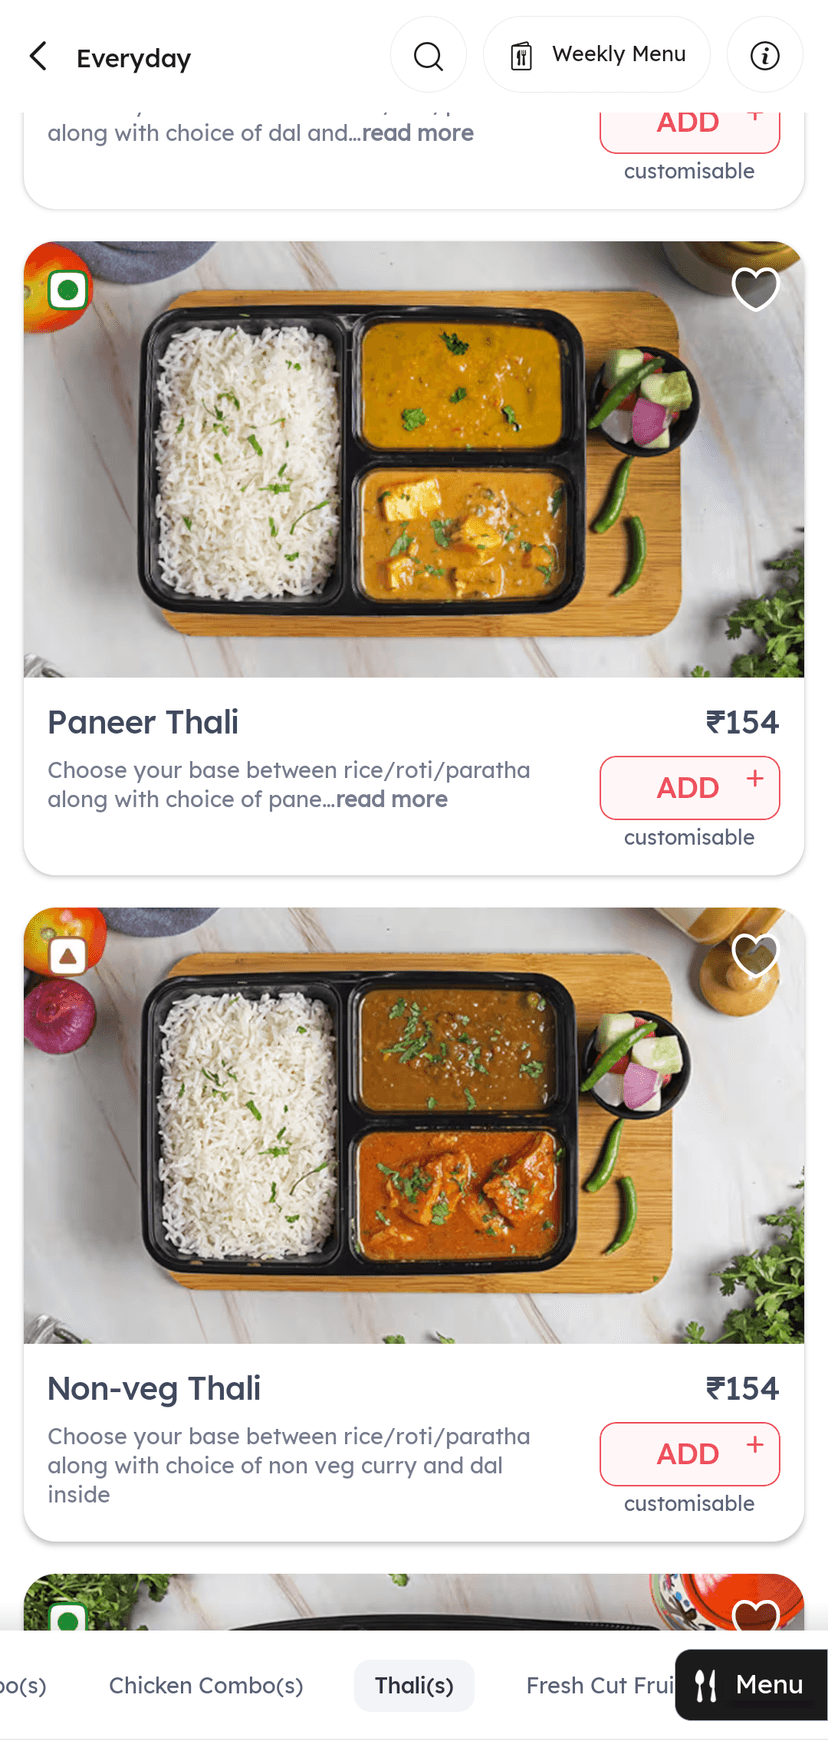The width and height of the screenshot is (828, 1740).
Task: Switch to Chicken Combo(s) tab
Action: click(206, 1685)
